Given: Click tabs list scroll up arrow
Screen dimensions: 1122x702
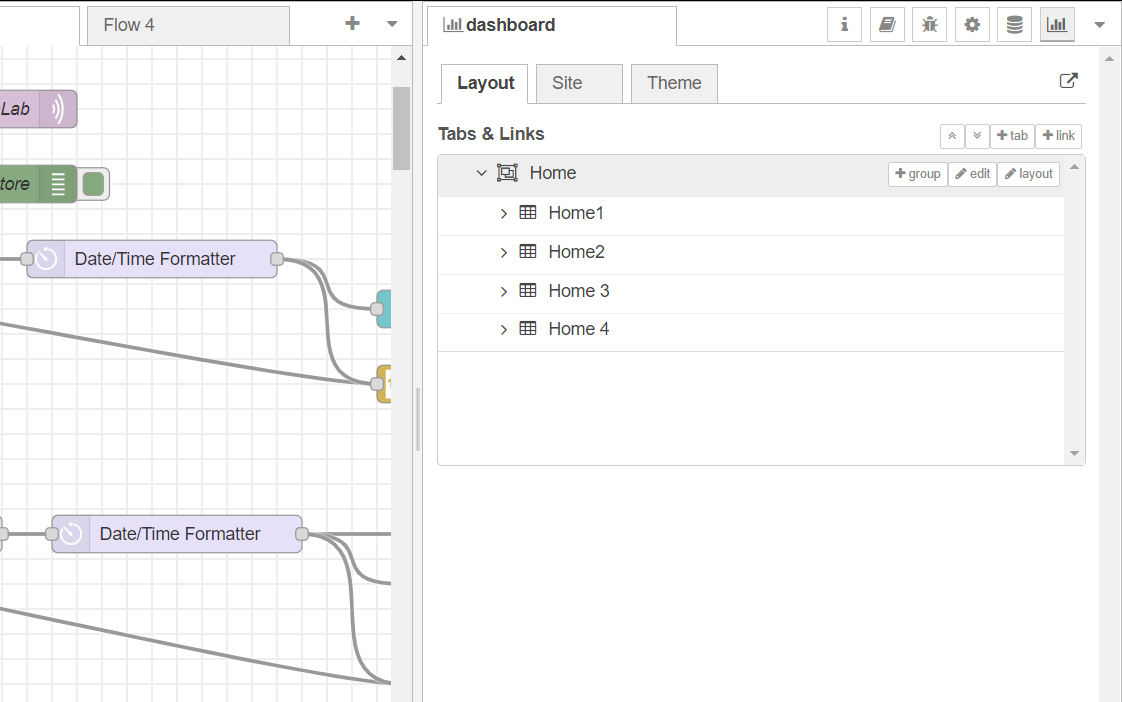Looking at the screenshot, I should coord(1074,167).
